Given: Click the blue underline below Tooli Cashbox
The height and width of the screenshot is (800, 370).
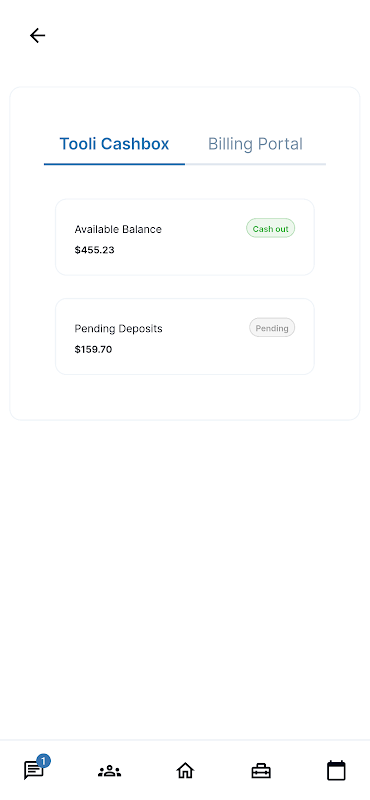Looking at the screenshot, I should click(x=114, y=164).
